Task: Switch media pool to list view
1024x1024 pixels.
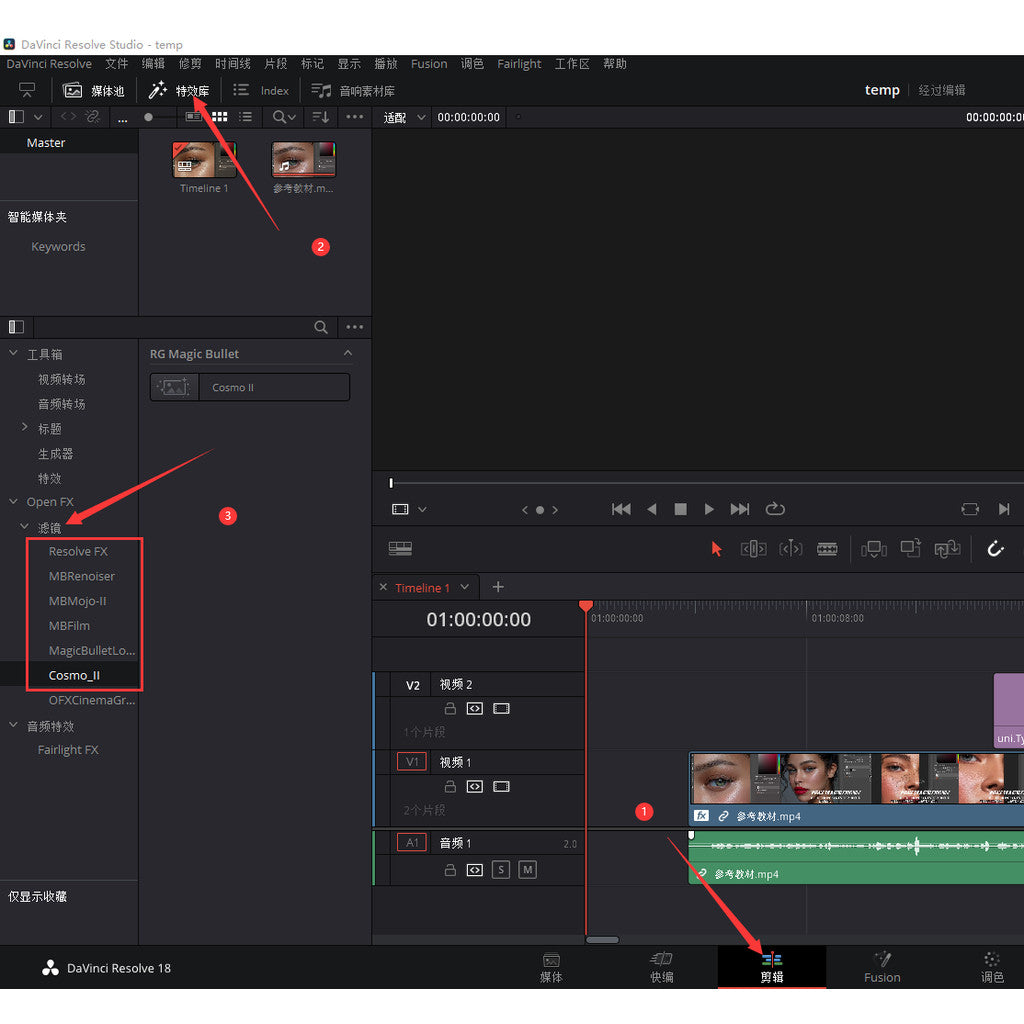Action: tap(246, 117)
